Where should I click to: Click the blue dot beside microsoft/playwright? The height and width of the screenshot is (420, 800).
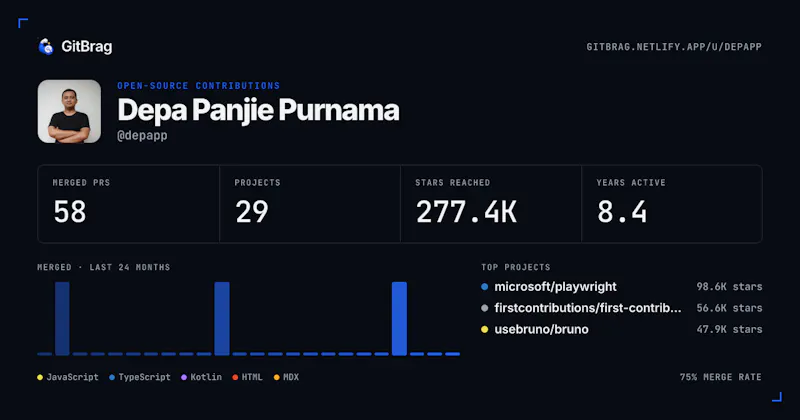pos(485,287)
